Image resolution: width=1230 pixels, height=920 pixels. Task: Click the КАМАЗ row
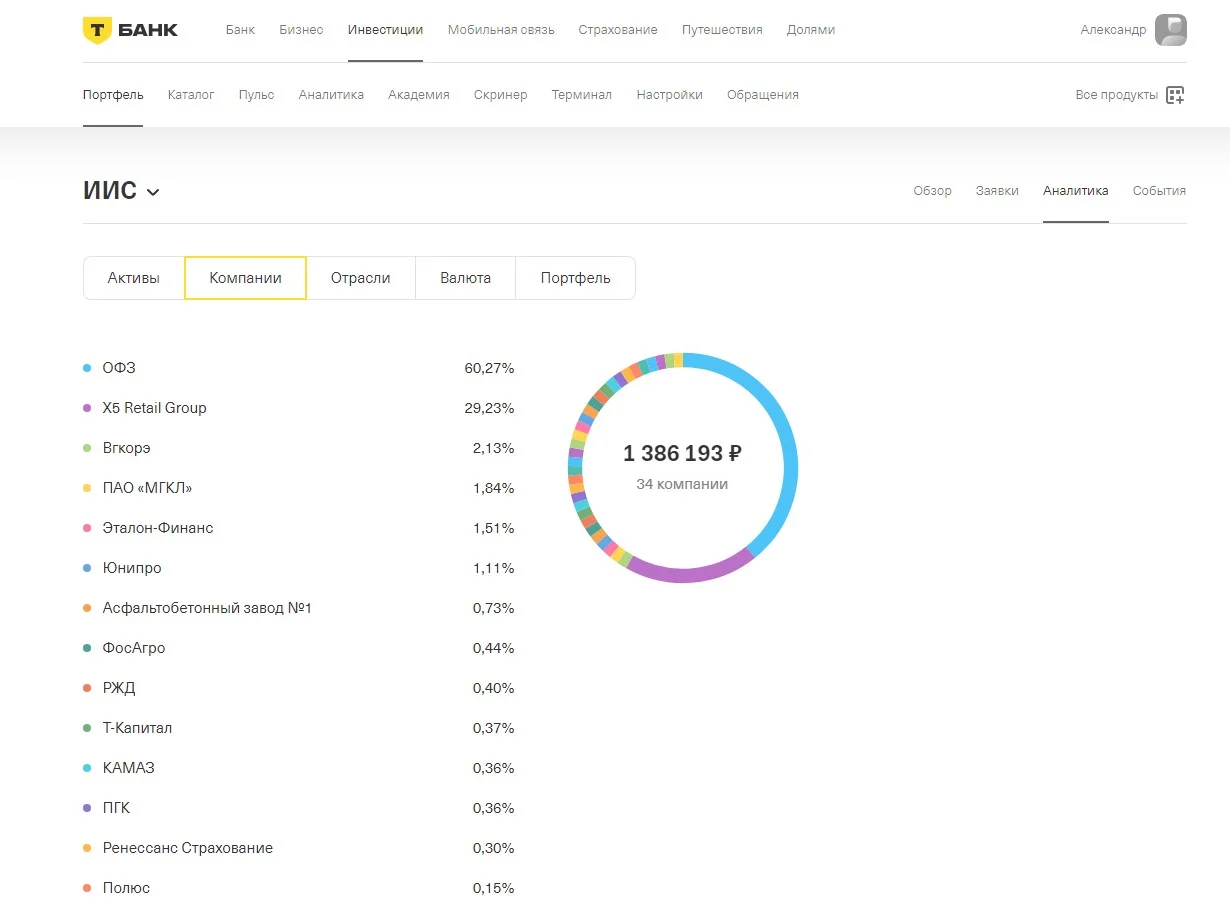tap(298, 768)
